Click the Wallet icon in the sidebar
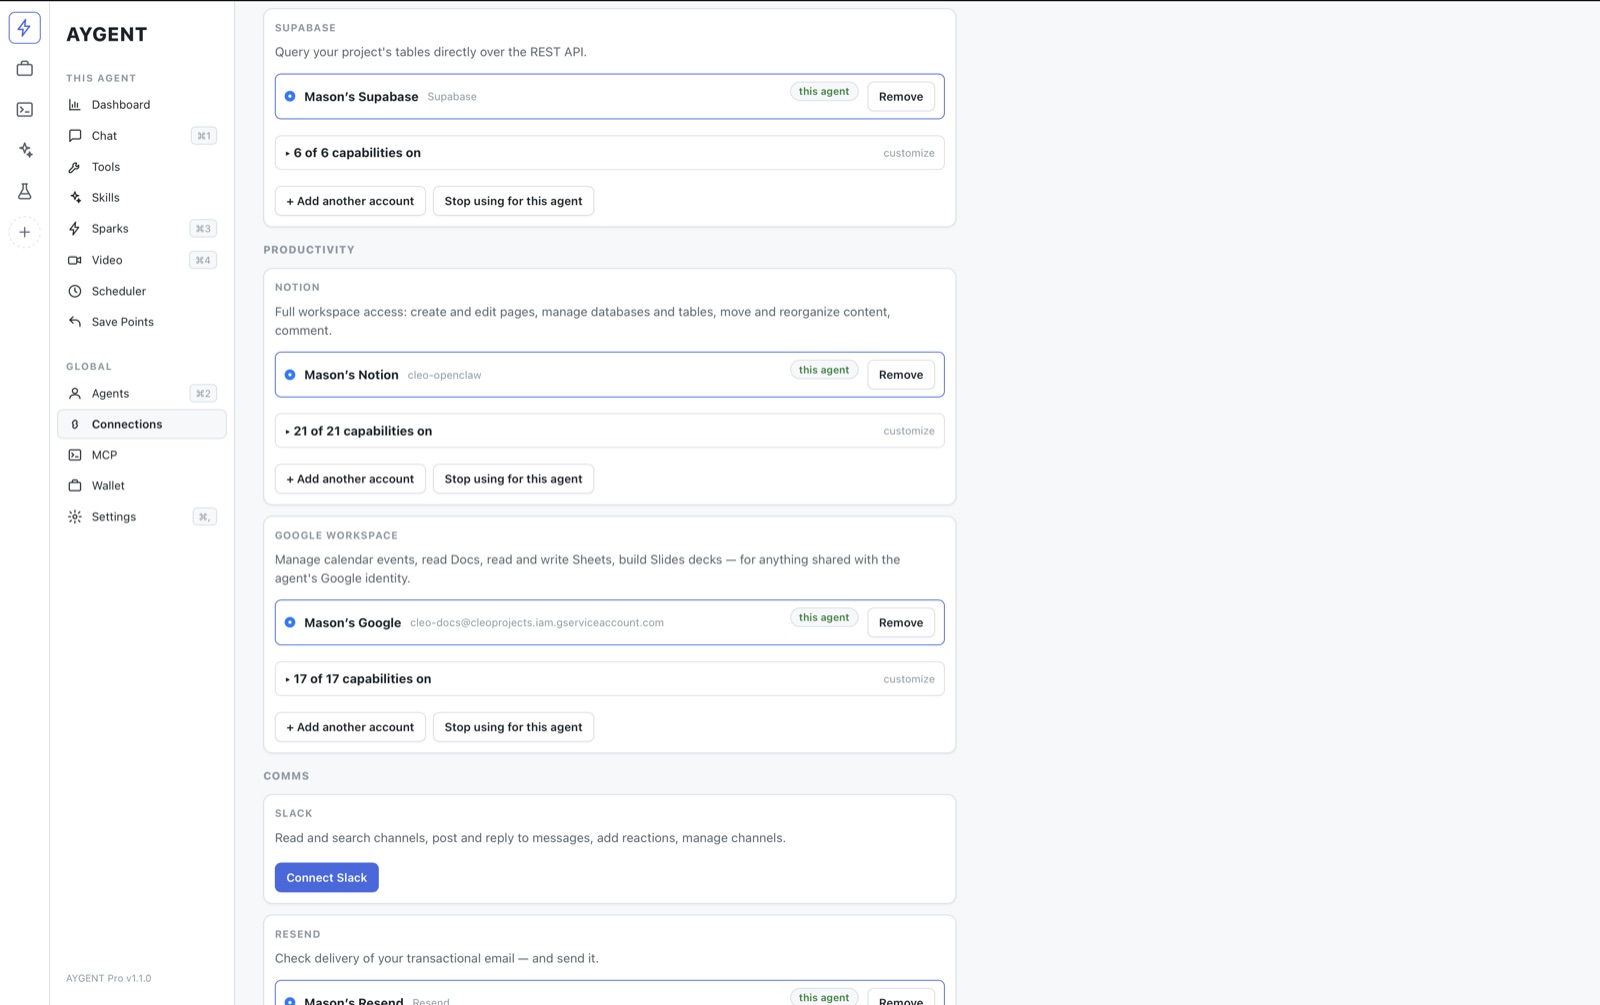Screen dimensions: 1600x1005 (75, 486)
